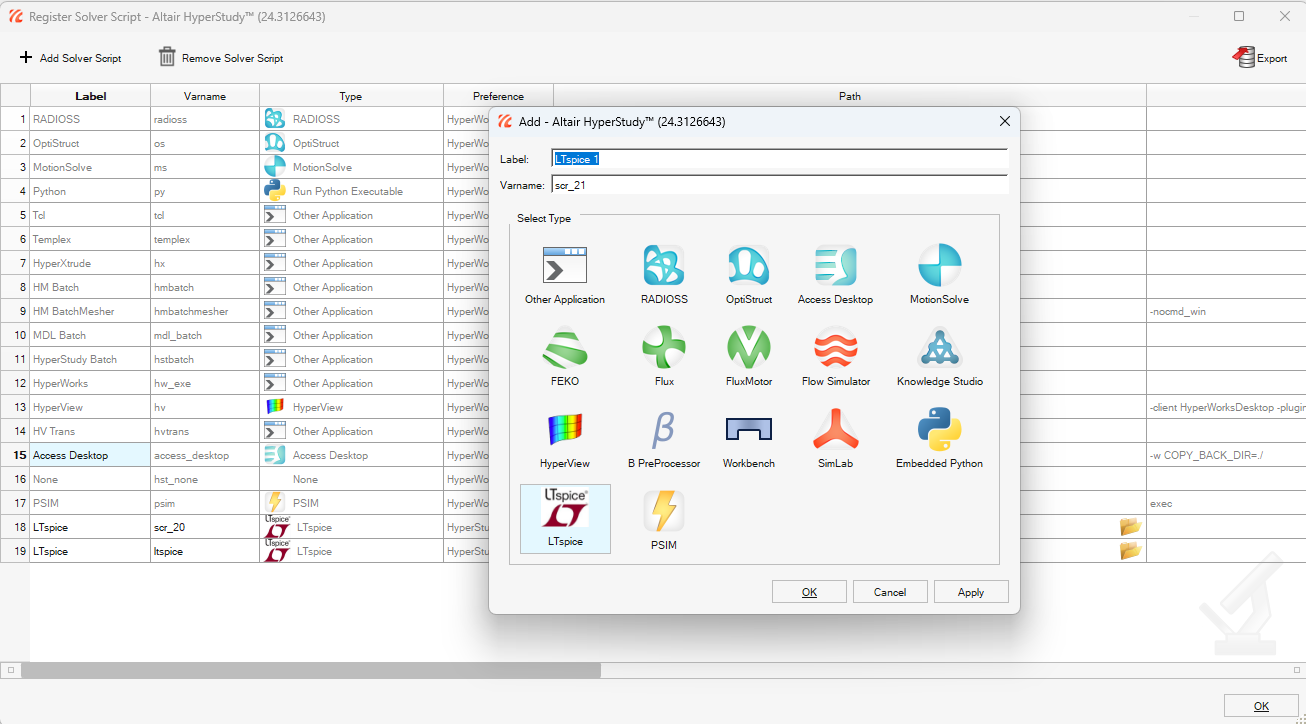Click the horizontal scrollbar thumb
The image size is (1306, 724).
(310, 670)
